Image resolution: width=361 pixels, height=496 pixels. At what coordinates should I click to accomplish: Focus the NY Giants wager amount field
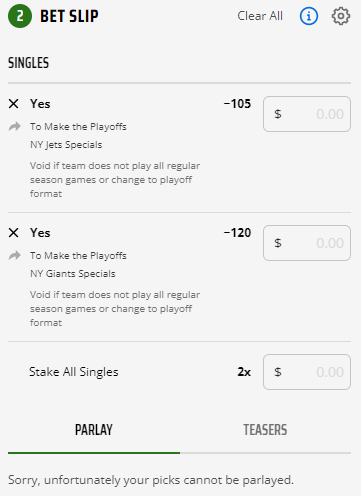click(307, 243)
